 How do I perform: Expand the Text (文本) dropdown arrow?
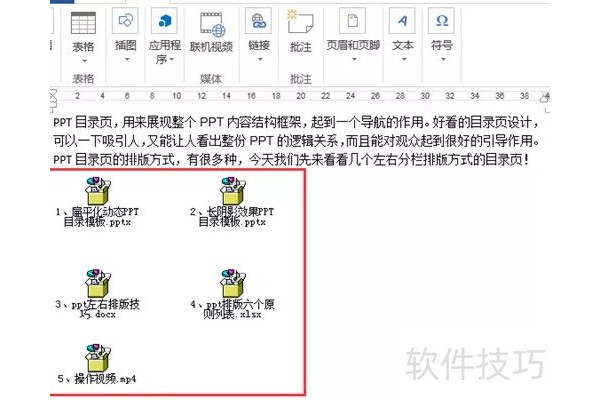[x=404, y=59]
